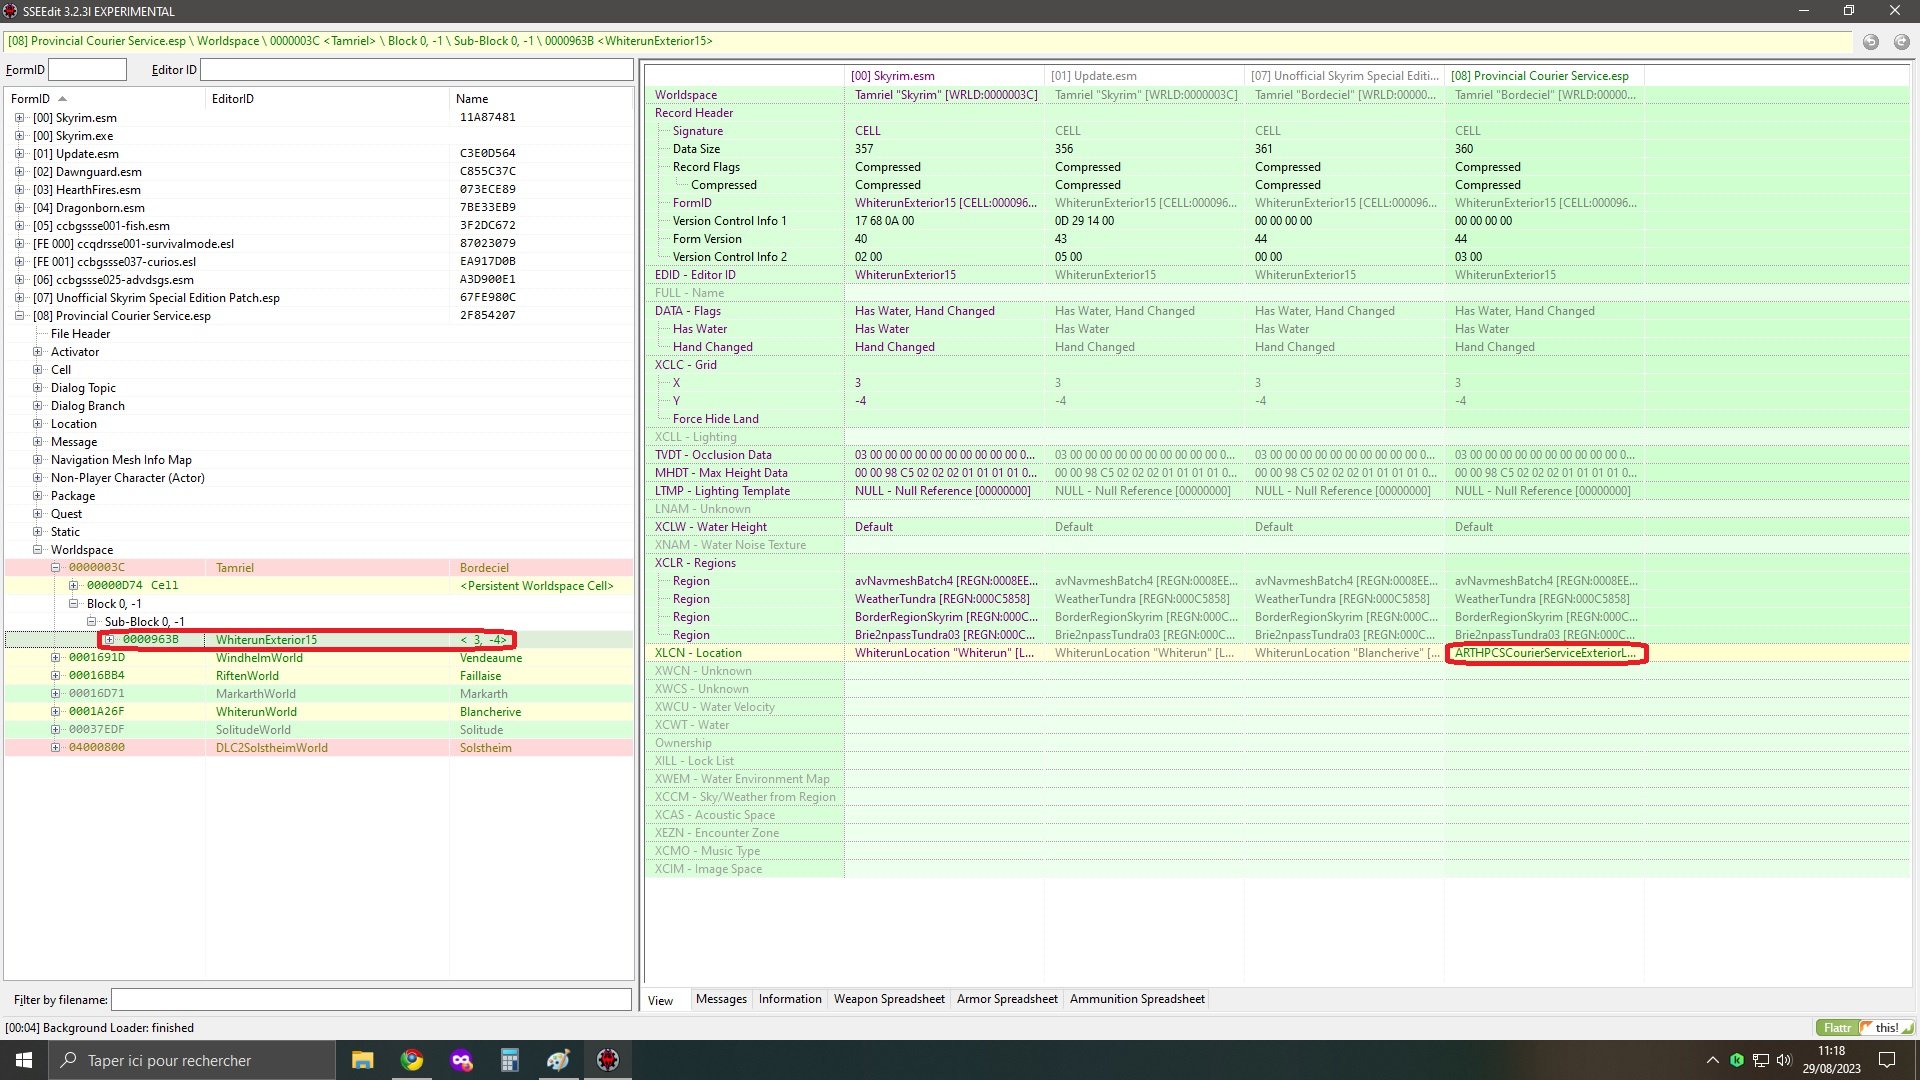Sort by the EditorID column header
Viewport: 1920px width, 1080px height.
[x=327, y=99]
